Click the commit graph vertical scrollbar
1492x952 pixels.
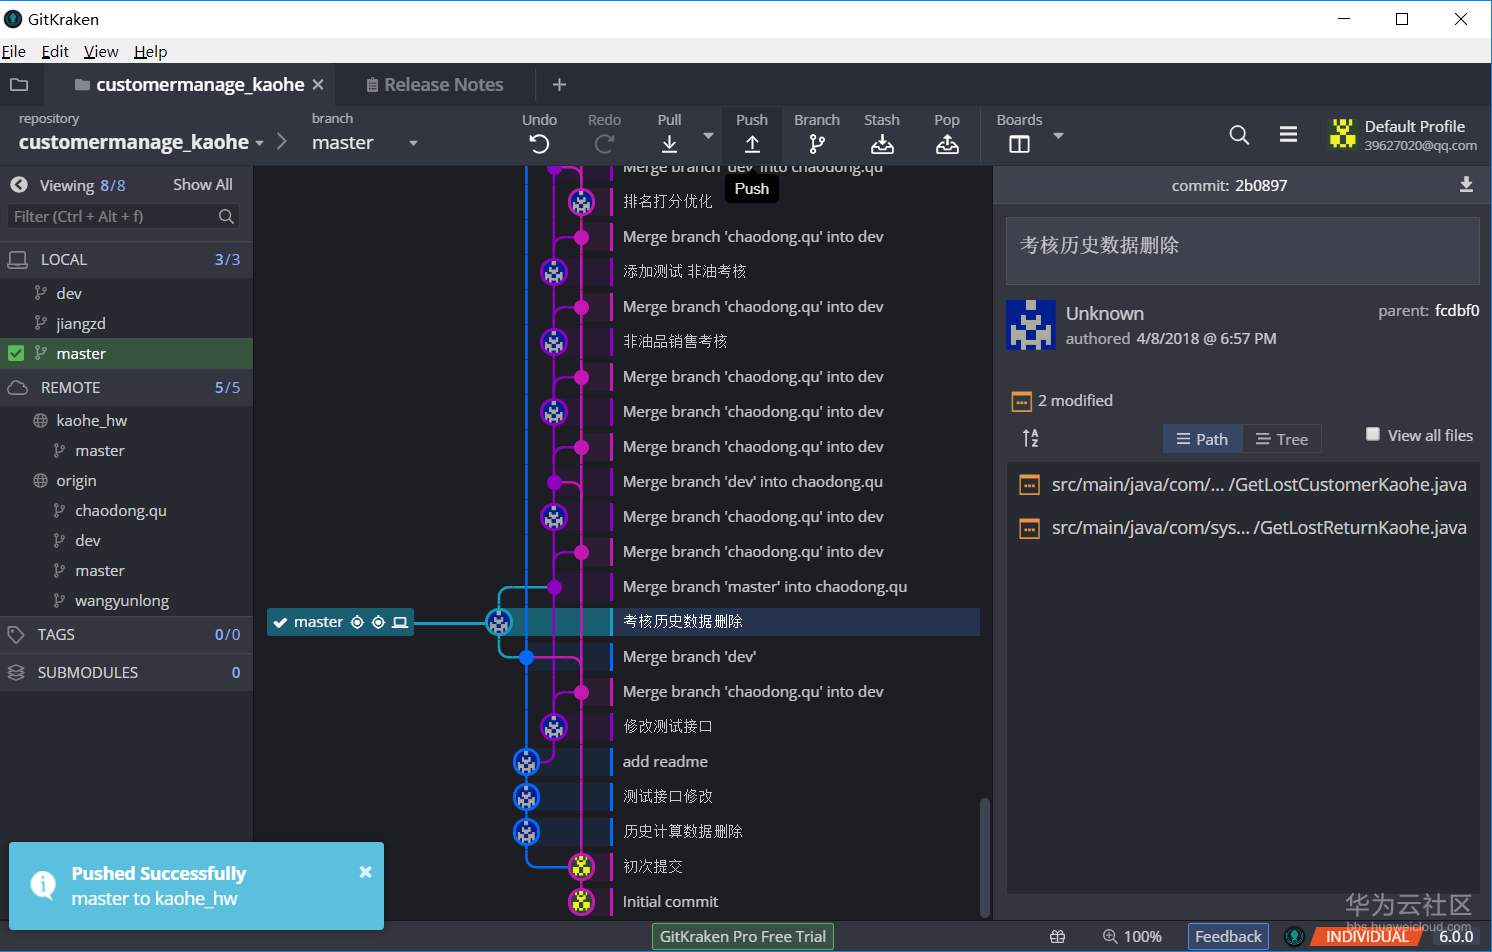pyautogui.click(x=985, y=857)
